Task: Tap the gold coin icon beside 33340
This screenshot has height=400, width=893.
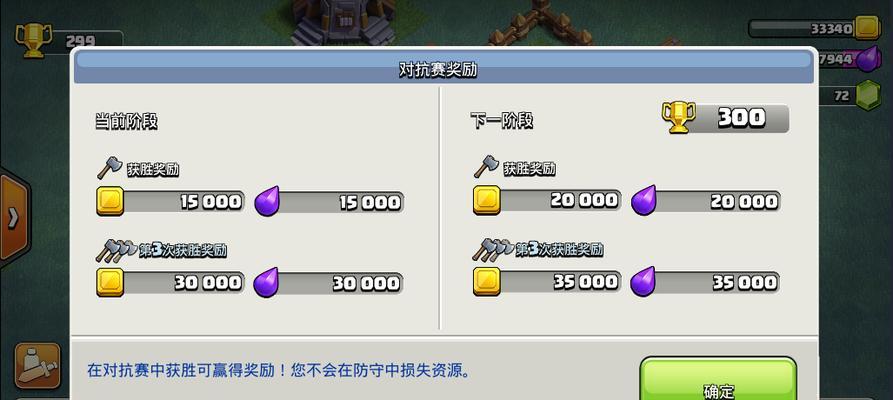Action: (x=867, y=28)
